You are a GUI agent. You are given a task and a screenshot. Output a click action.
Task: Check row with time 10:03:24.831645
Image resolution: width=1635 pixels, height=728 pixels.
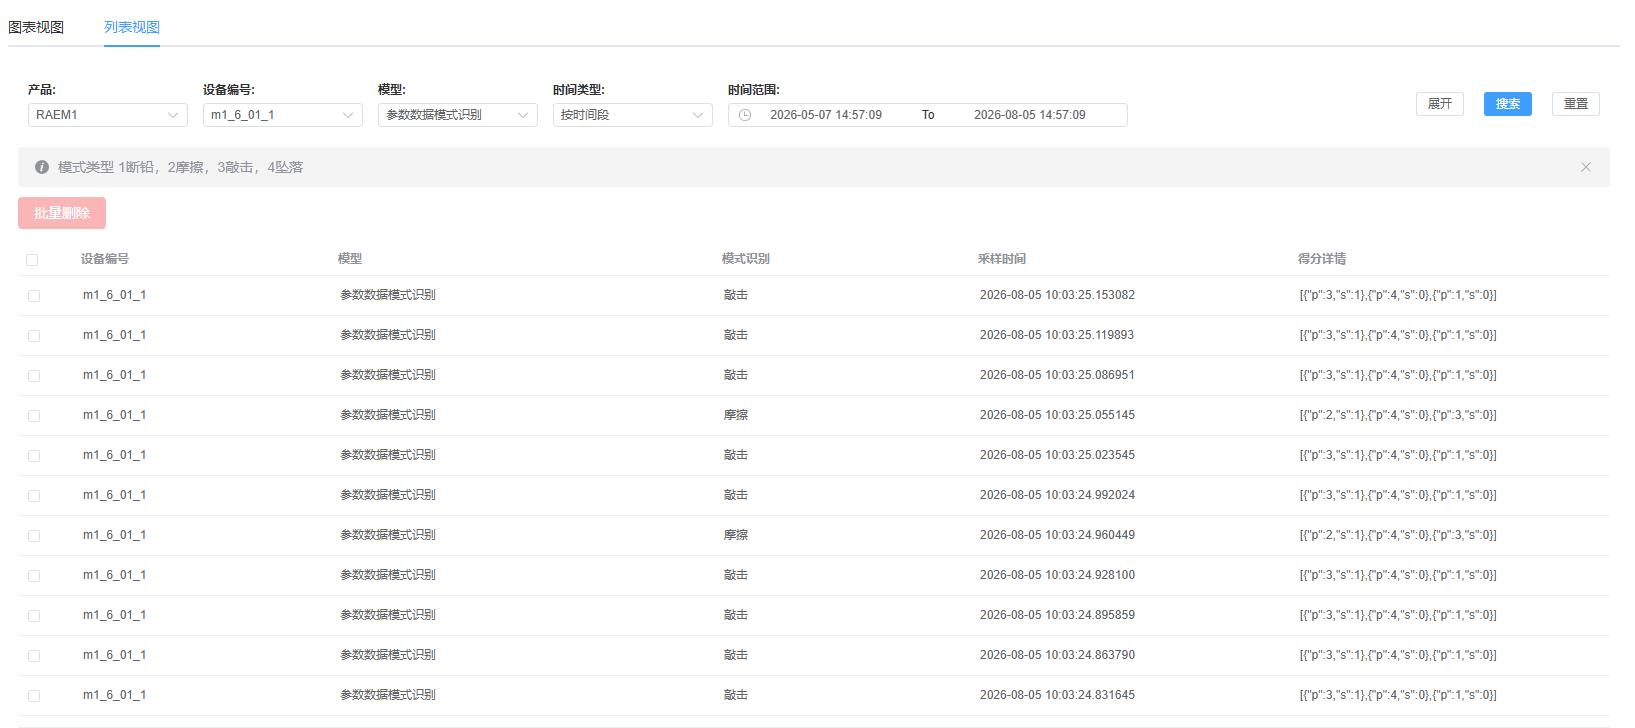(x=34, y=696)
